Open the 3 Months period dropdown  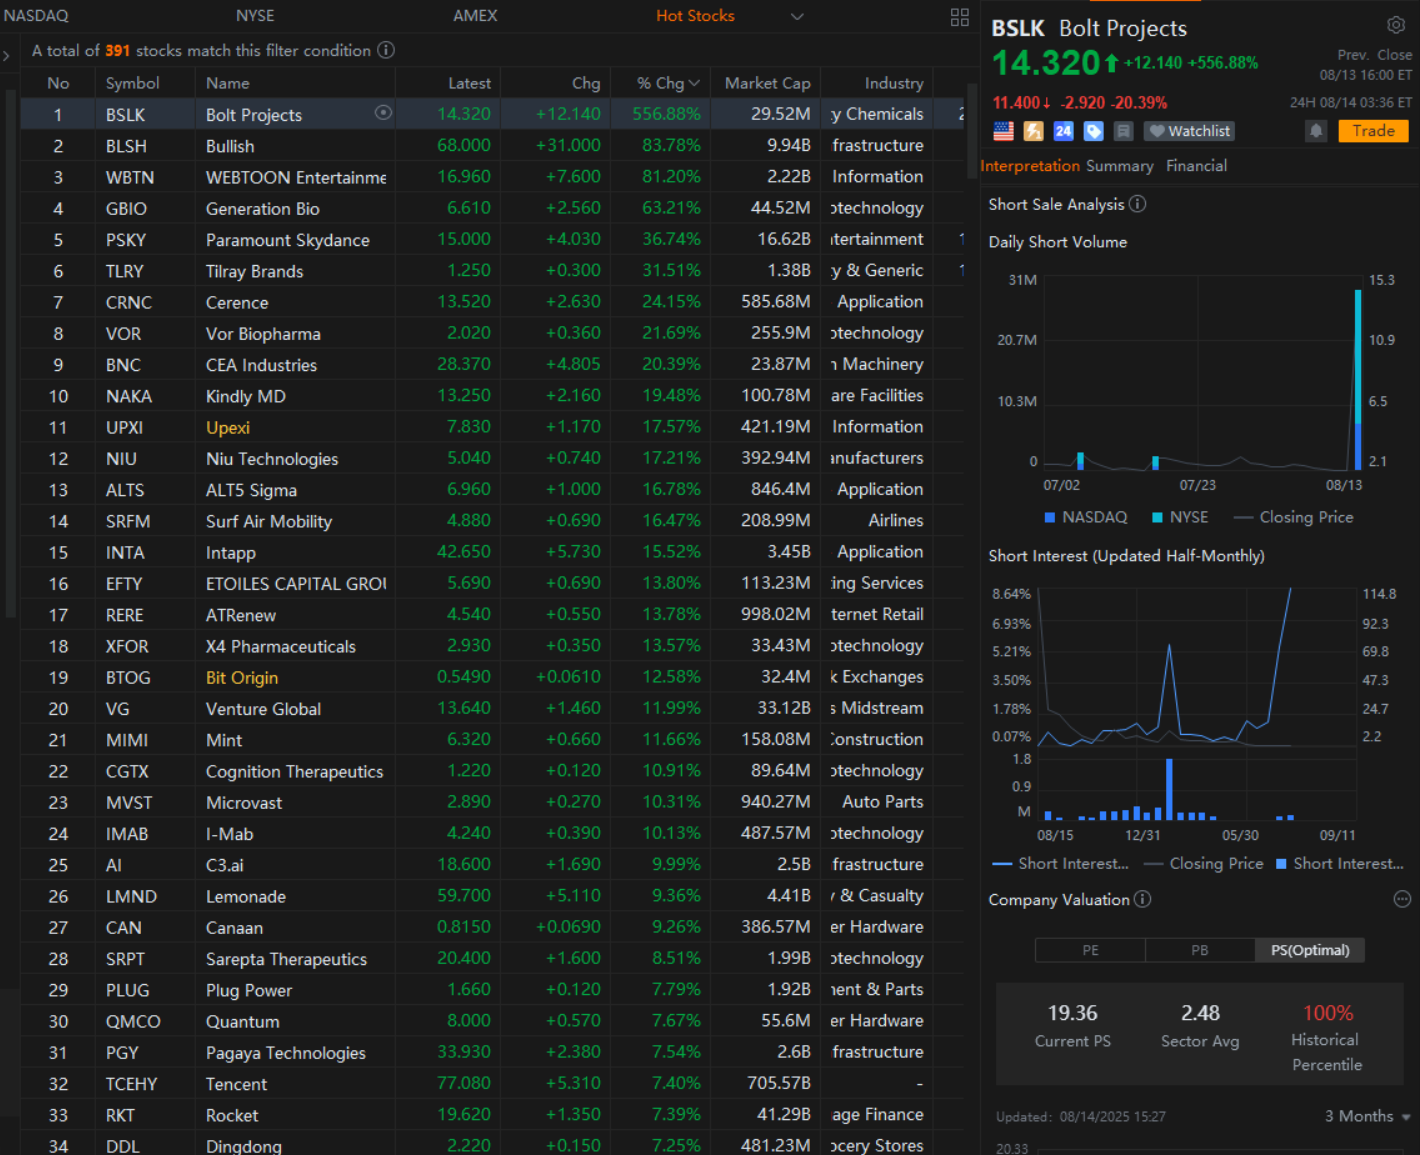1367,1116
